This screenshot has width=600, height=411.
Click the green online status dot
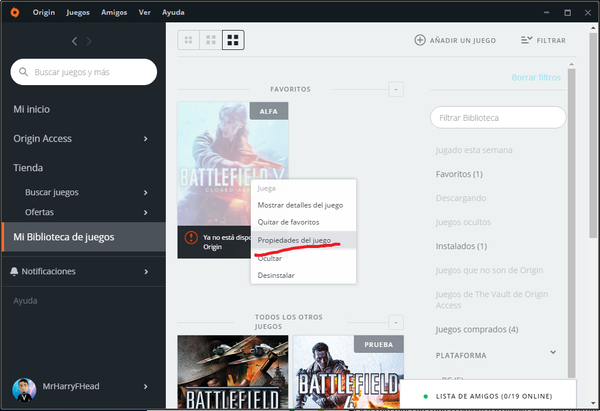[426, 396]
